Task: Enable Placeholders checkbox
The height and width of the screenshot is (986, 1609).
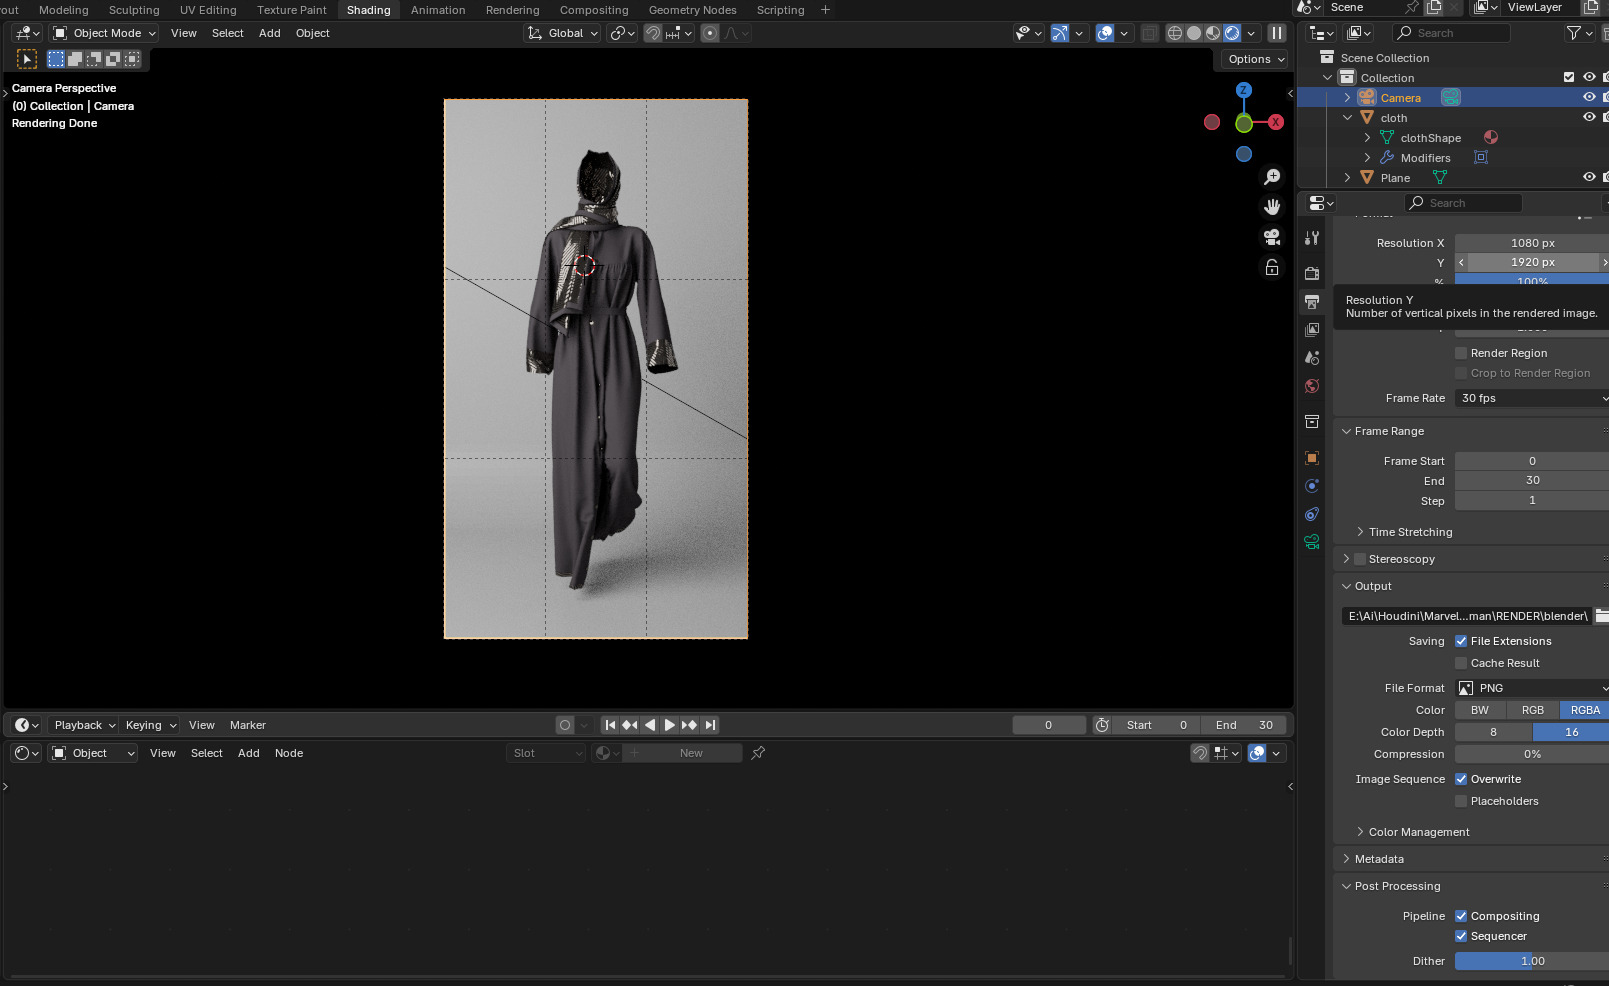Action: [1461, 801]
